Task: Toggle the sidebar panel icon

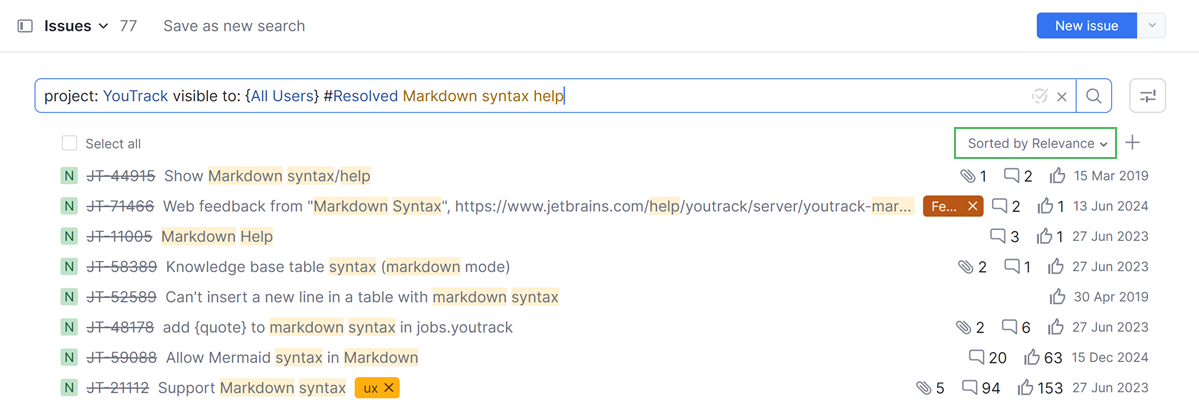Action: (x=25, y=26)
